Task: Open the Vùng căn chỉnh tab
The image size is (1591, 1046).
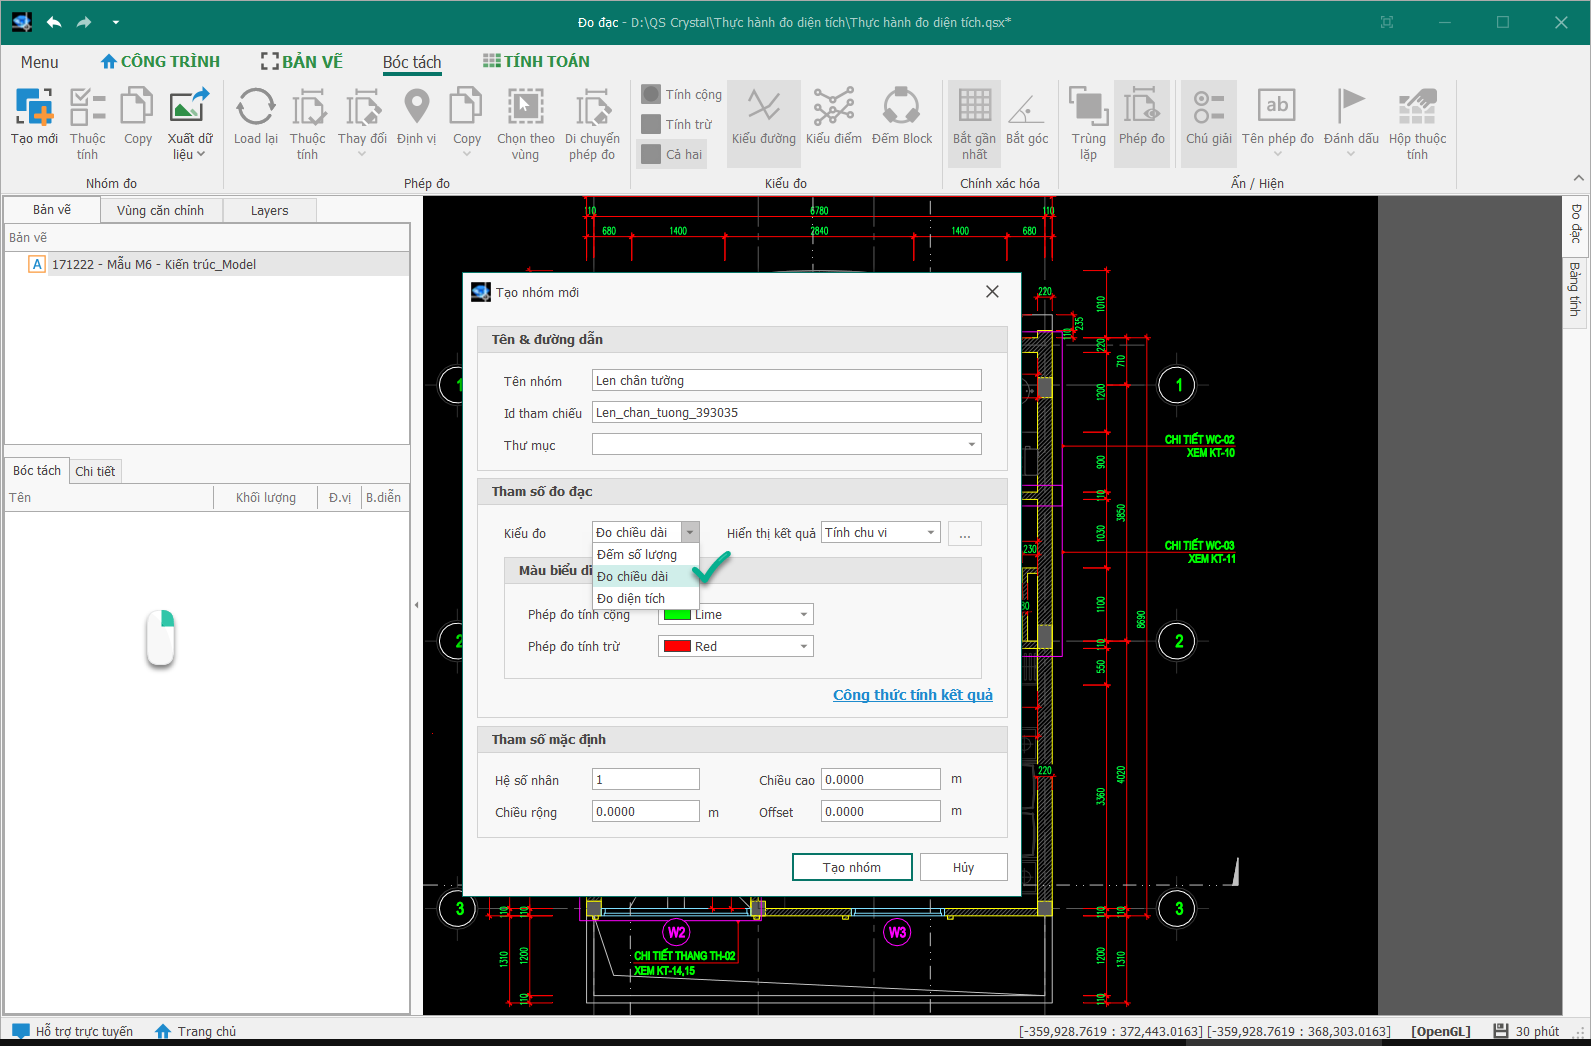Action: [160, 210]
